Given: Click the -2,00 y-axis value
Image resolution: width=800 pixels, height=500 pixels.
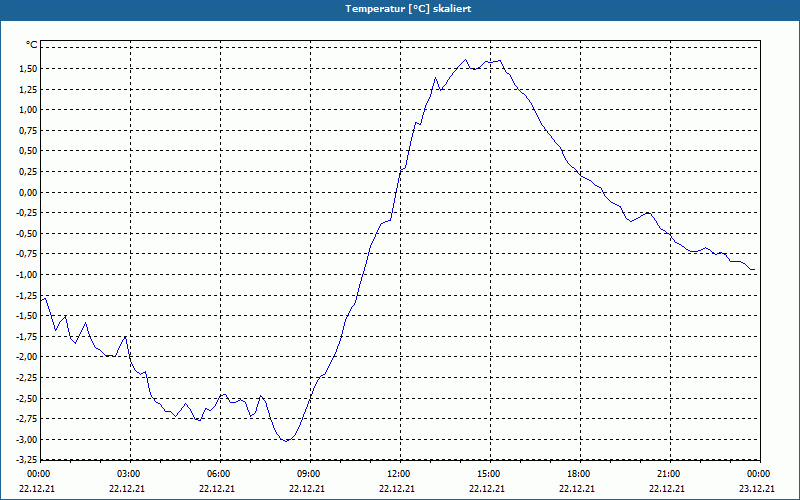Looking at the screenshot, I should coord(27,357).
